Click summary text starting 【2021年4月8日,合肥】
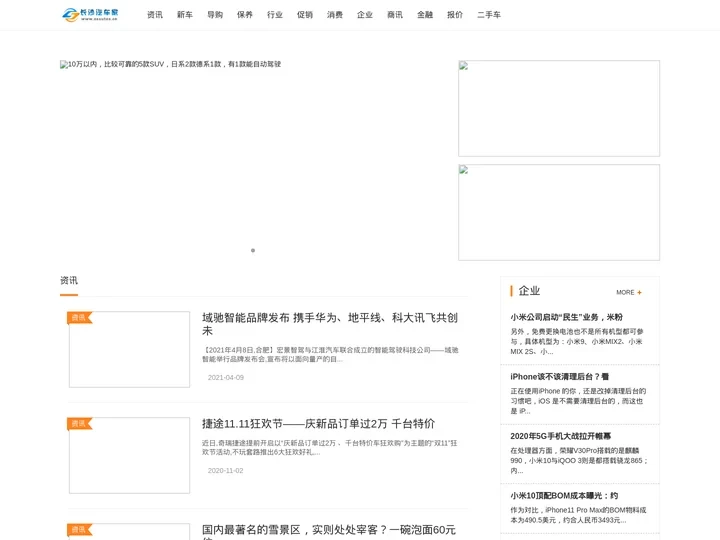This screenshot has height=540, width=720. (x=330, y=354)
